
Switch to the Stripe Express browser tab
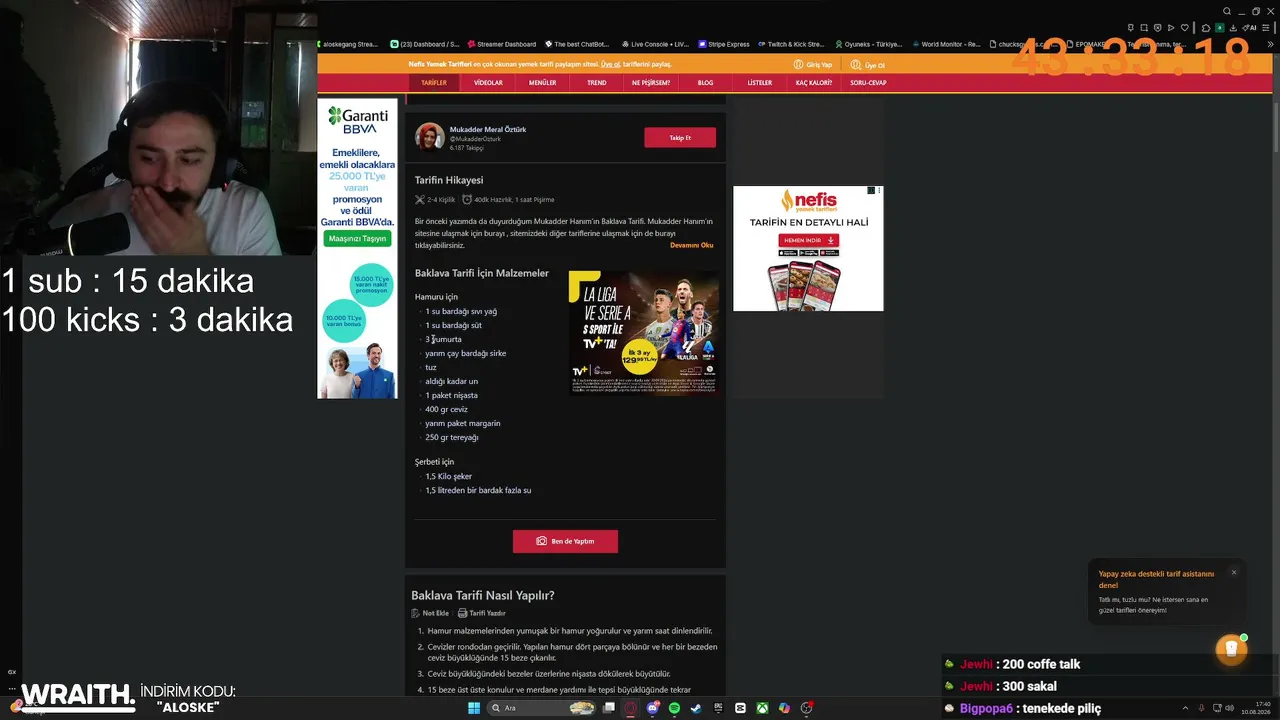coord(725,44)
